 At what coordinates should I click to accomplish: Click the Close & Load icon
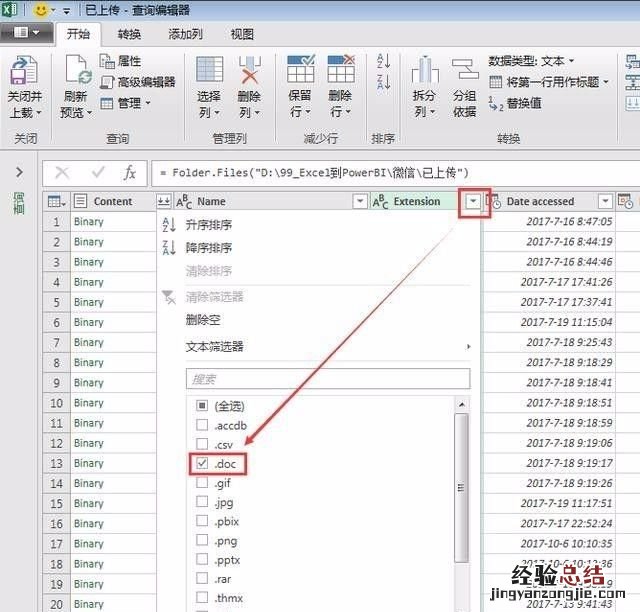[25, 70]
